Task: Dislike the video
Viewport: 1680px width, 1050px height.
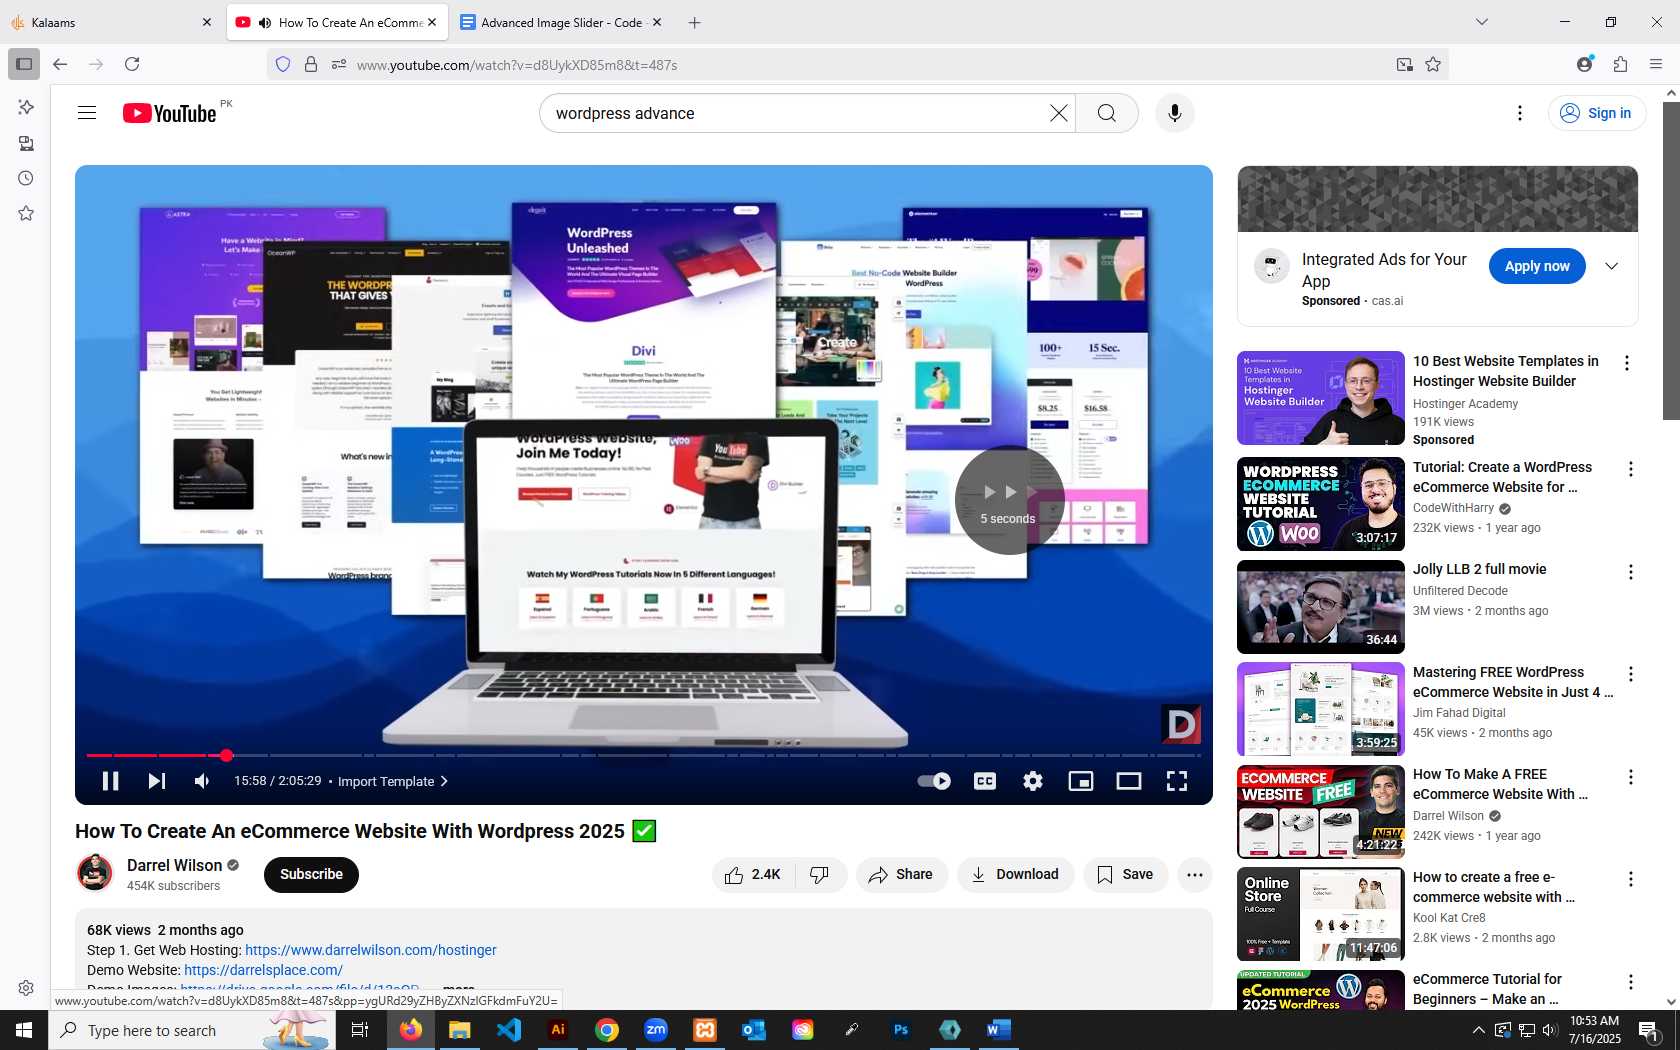Action: (x=820, y=875)
